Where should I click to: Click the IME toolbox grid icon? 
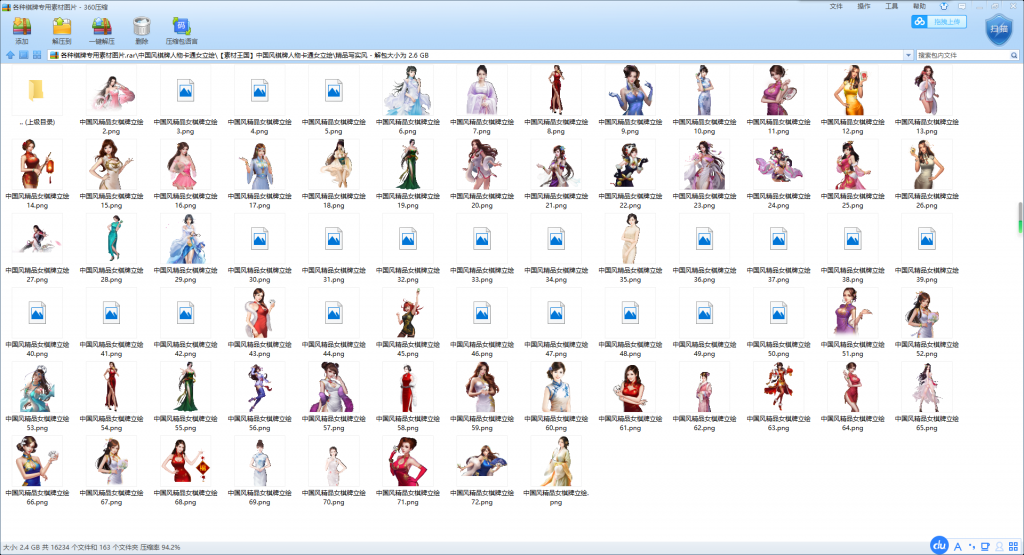[x=1013, y=547]
